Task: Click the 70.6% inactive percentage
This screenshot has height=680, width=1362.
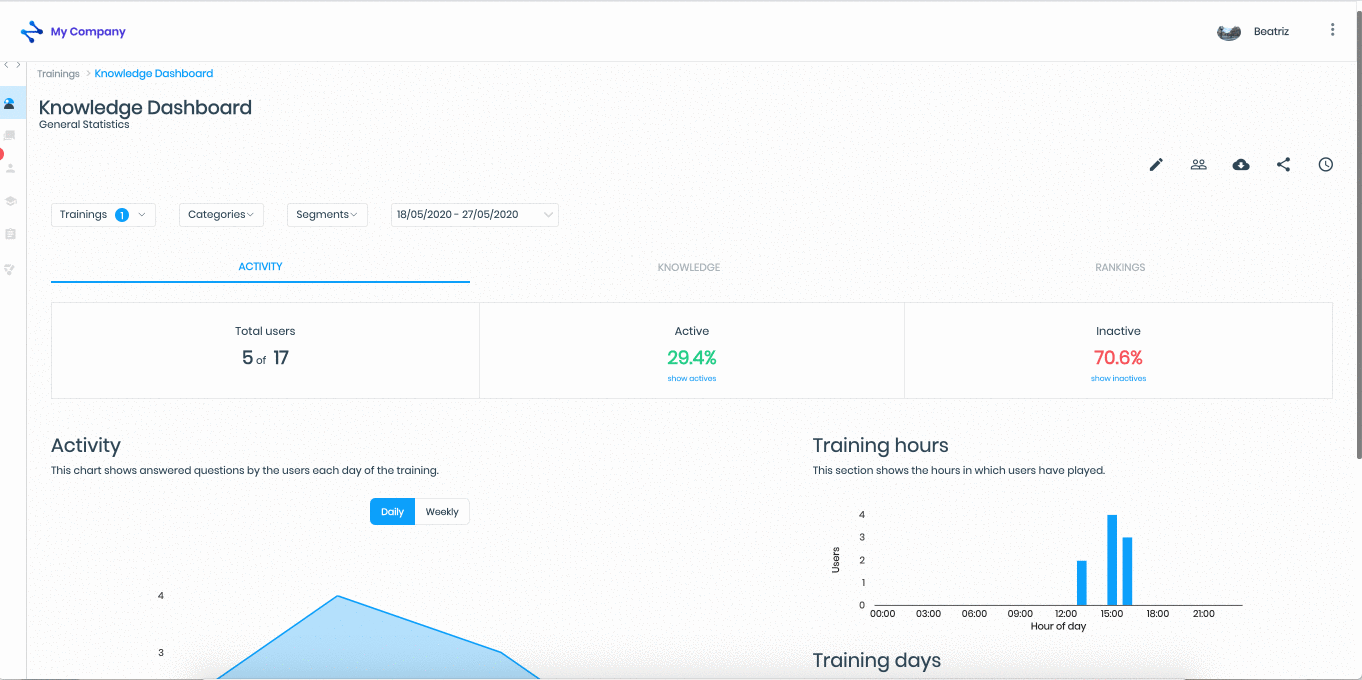Action: tap(1118, 358)
